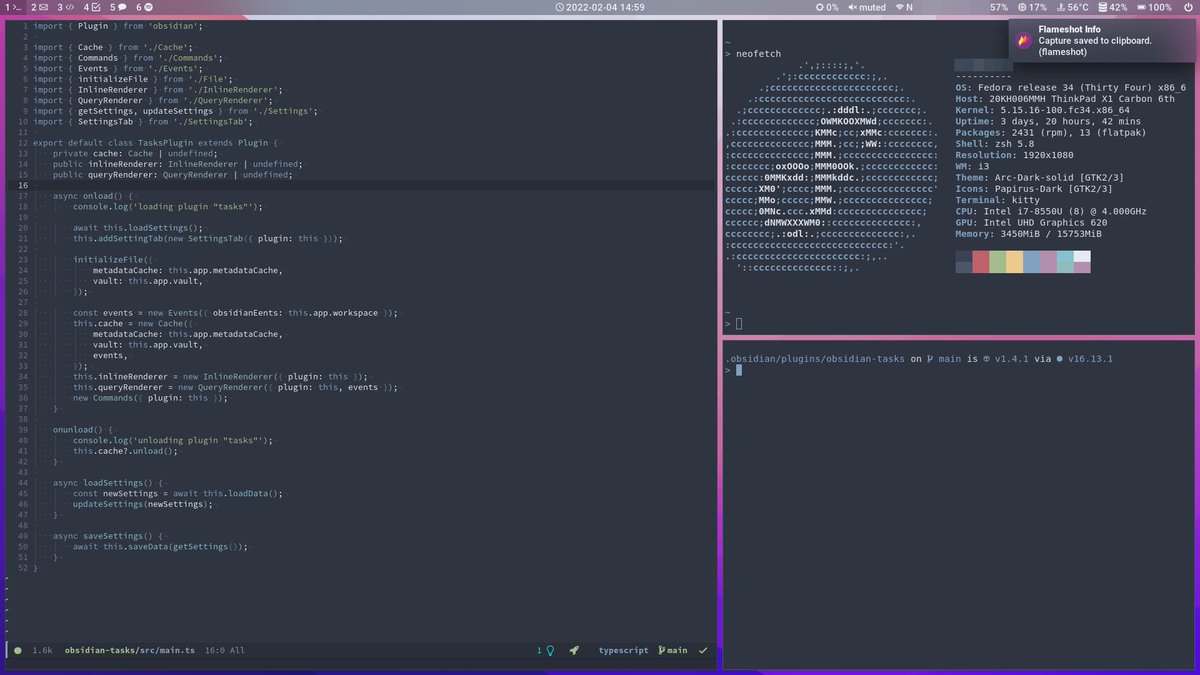This screenshot has width=1200, height=675.
Task: Click the async onload() line
Action: point(92,197)
